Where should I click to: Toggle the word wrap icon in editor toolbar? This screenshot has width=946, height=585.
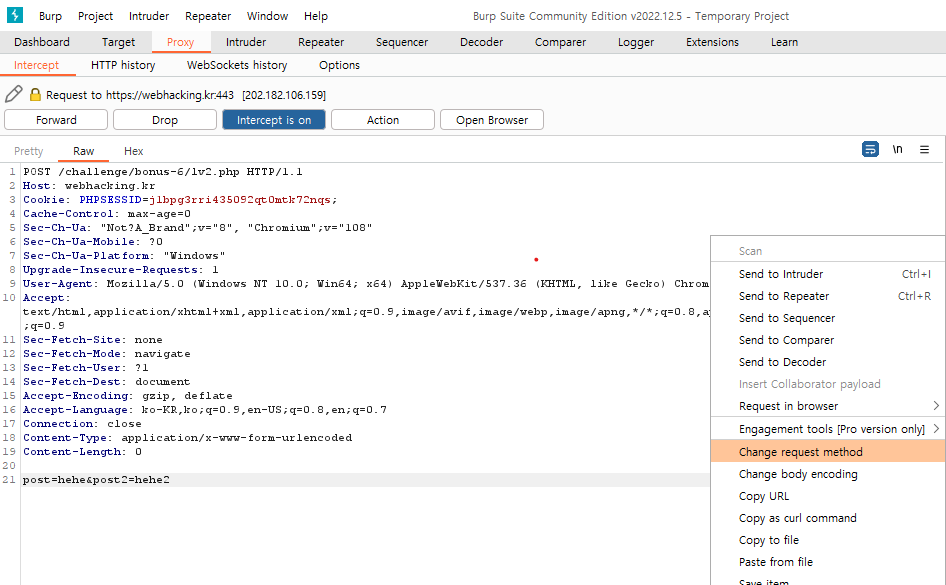click(870, 149)
